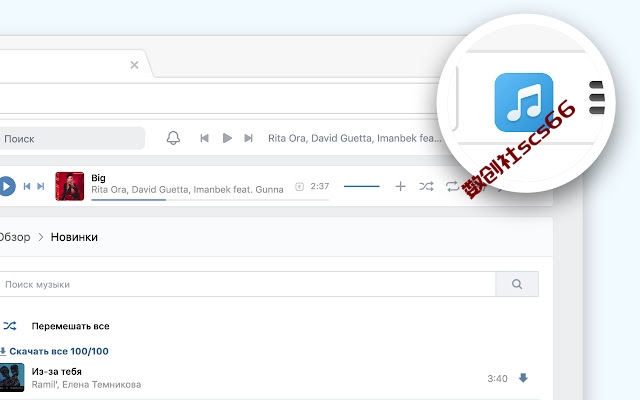Select the song title Big
The width and height of the screenshot is (640, 400).
point(98,178)
